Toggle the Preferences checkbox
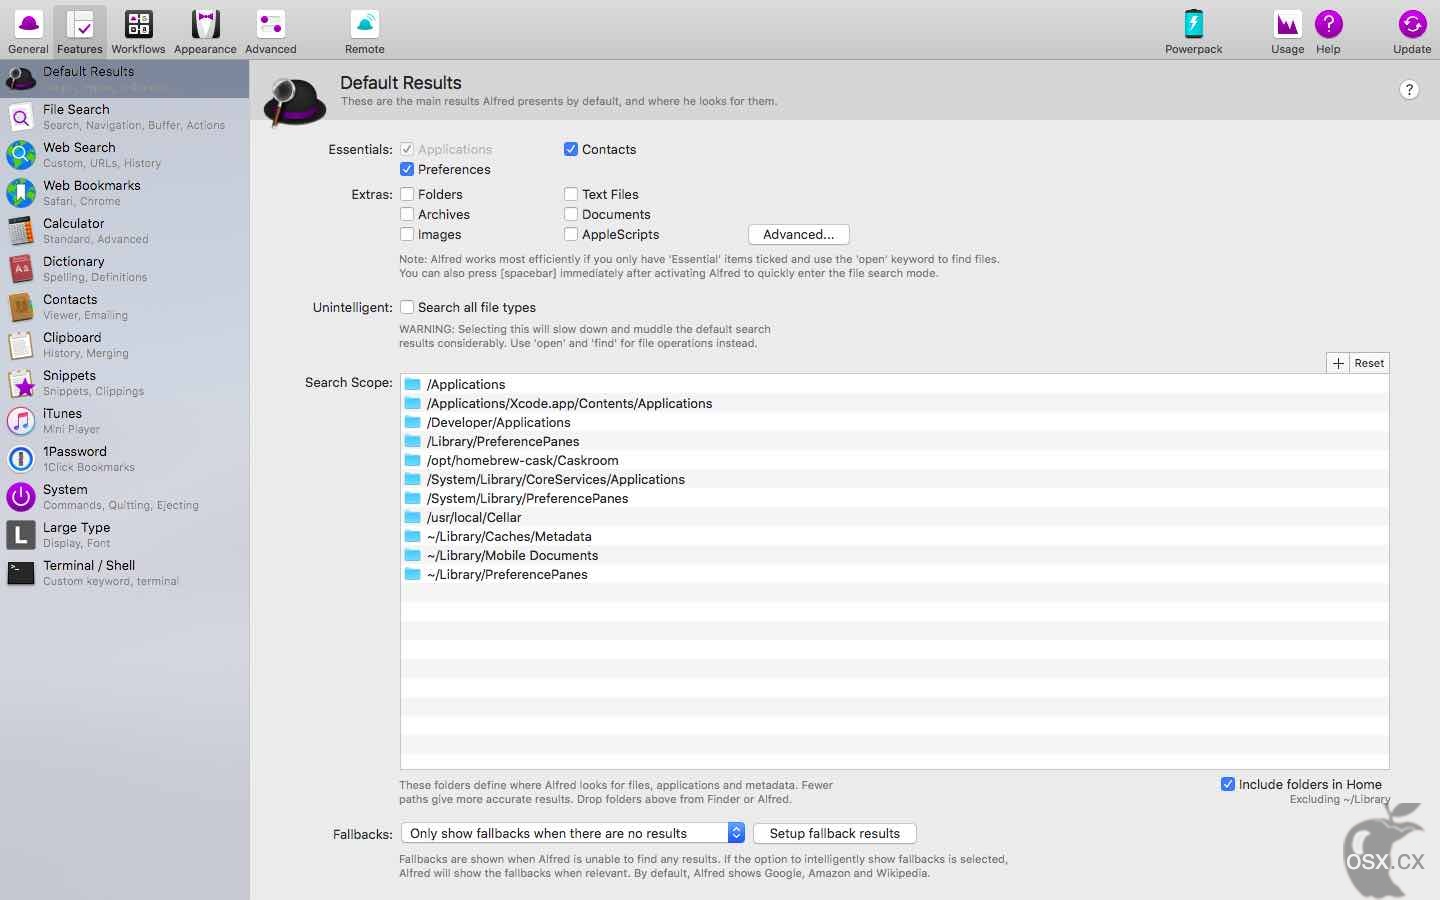Image resolution: width=1440 pixels, height=900 pixels. coord(407,169)
